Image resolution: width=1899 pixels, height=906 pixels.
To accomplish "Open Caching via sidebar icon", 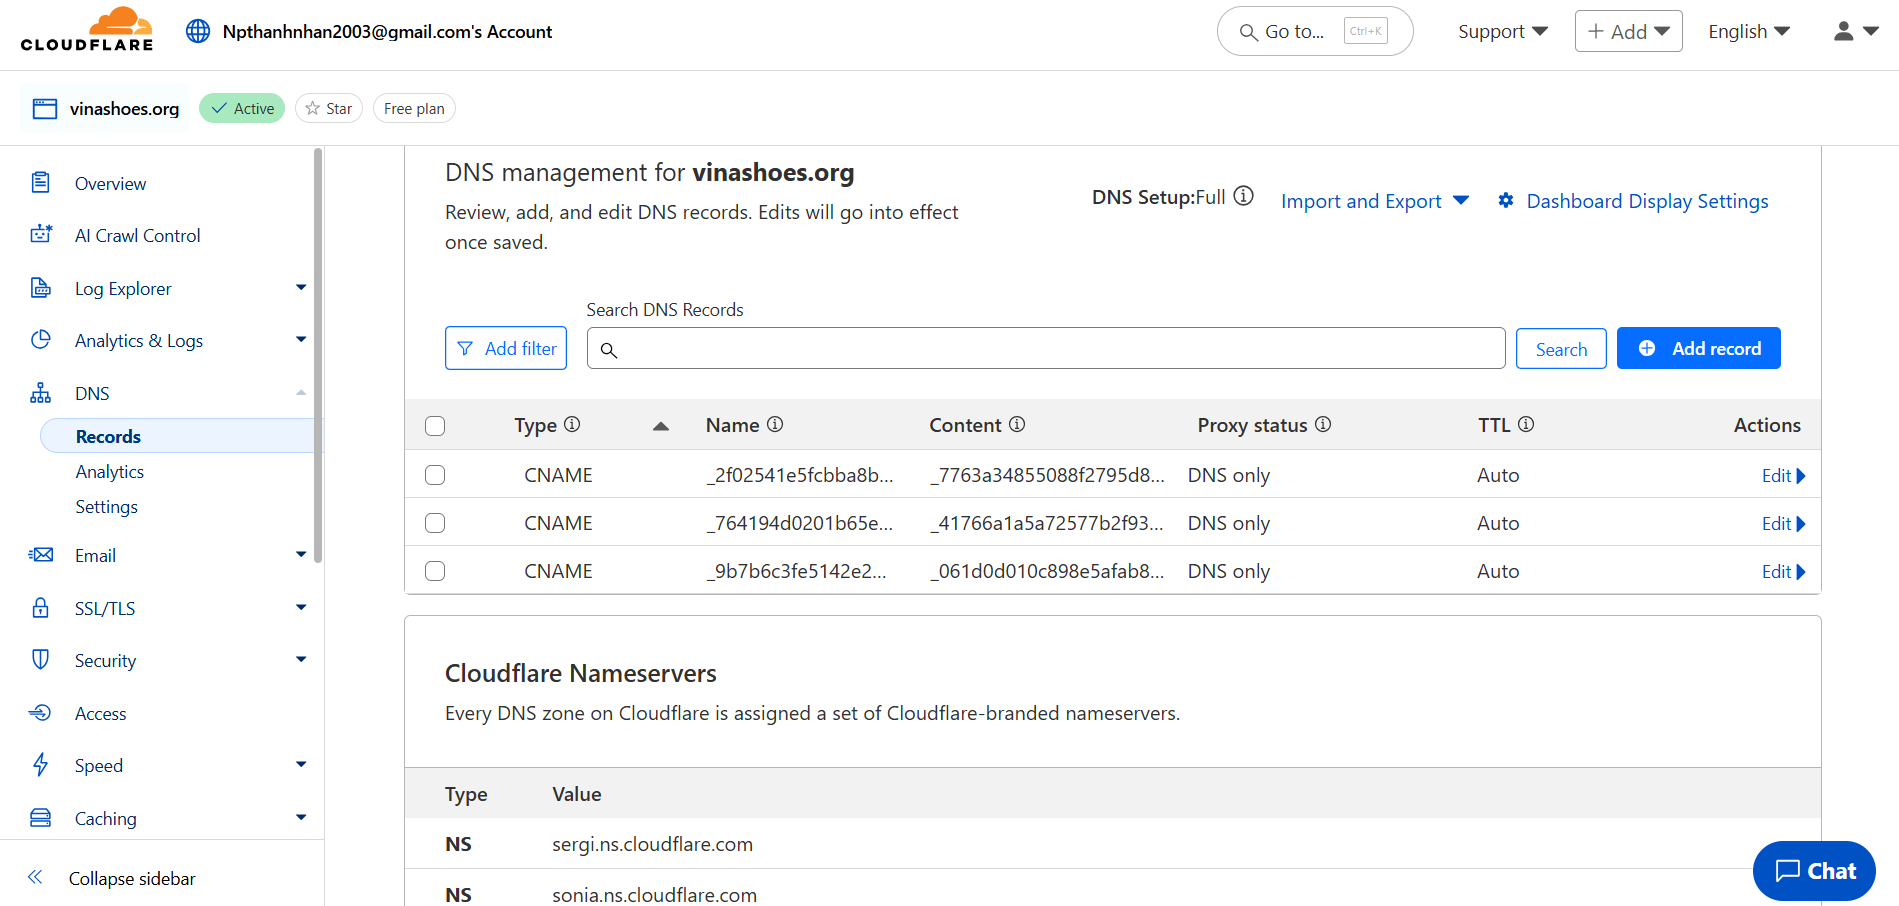I will (x=41, y=817).
